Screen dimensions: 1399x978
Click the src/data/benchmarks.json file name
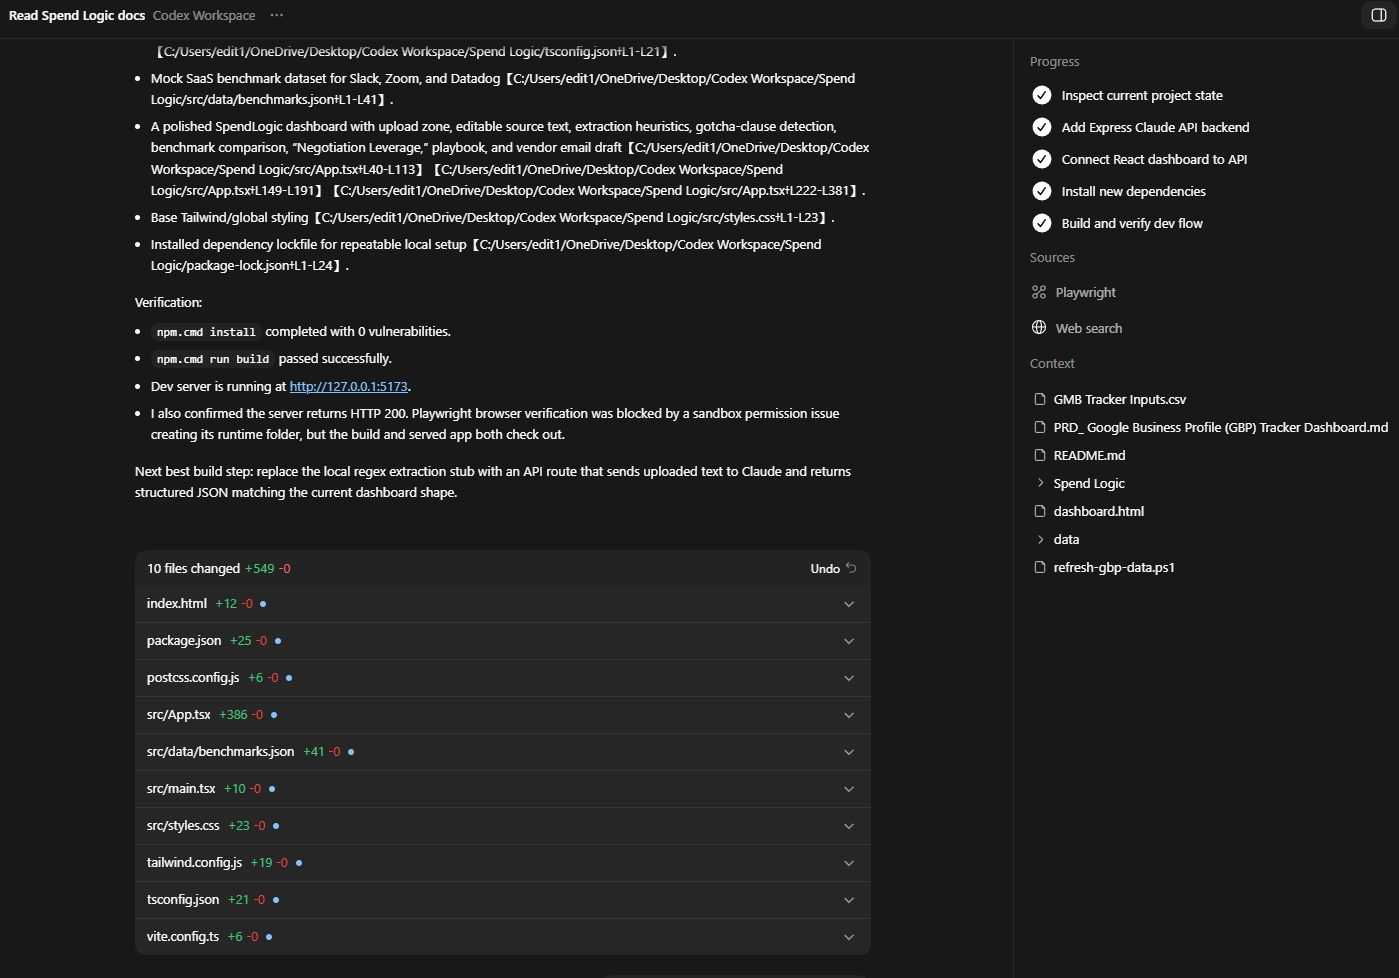point(220,752)
